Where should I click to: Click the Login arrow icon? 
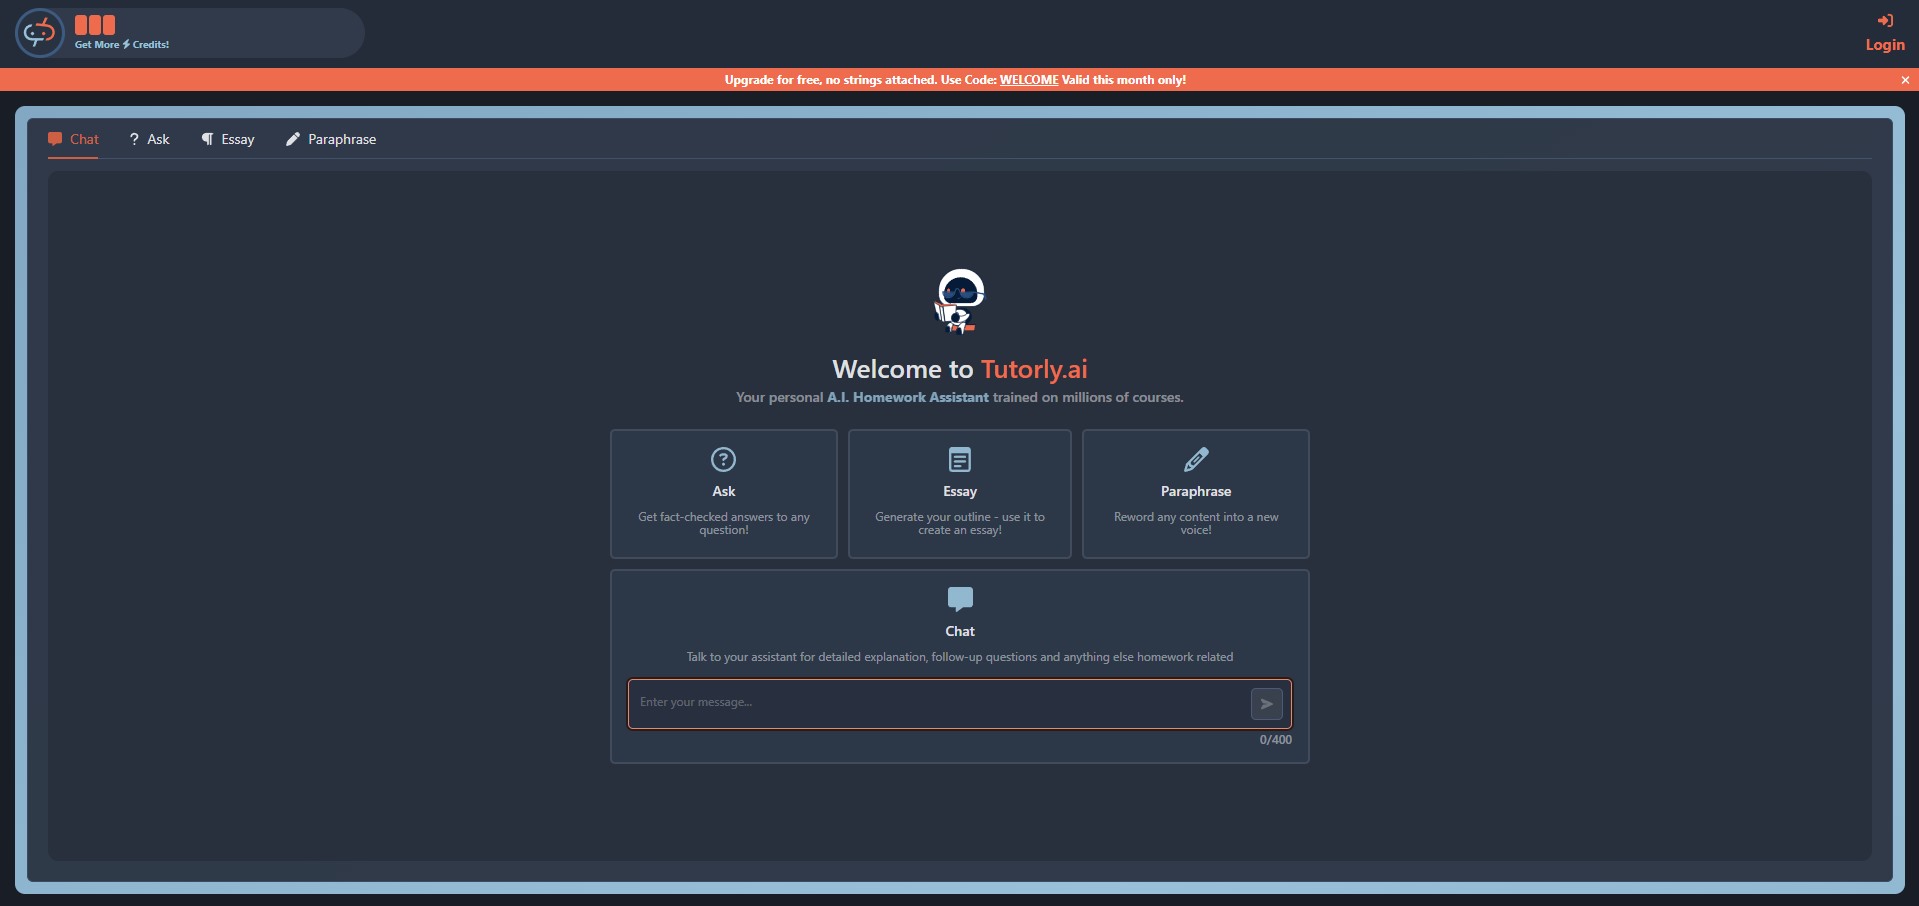(x=1885, y=21)
